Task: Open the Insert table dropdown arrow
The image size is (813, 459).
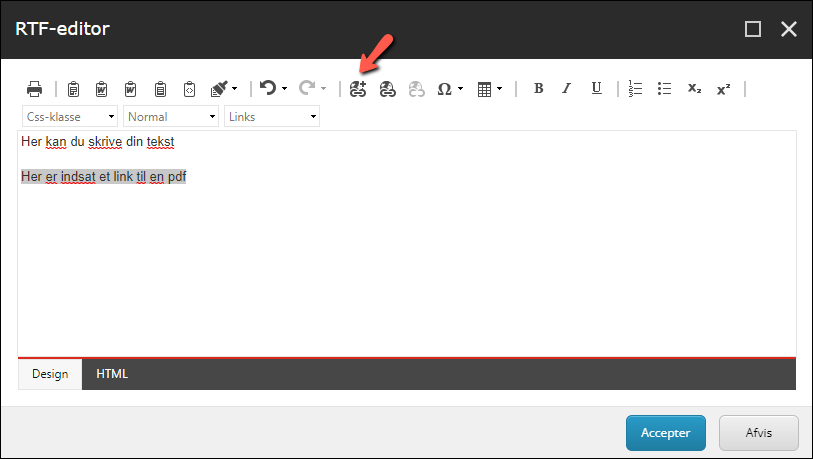Action: coord(500,89)
